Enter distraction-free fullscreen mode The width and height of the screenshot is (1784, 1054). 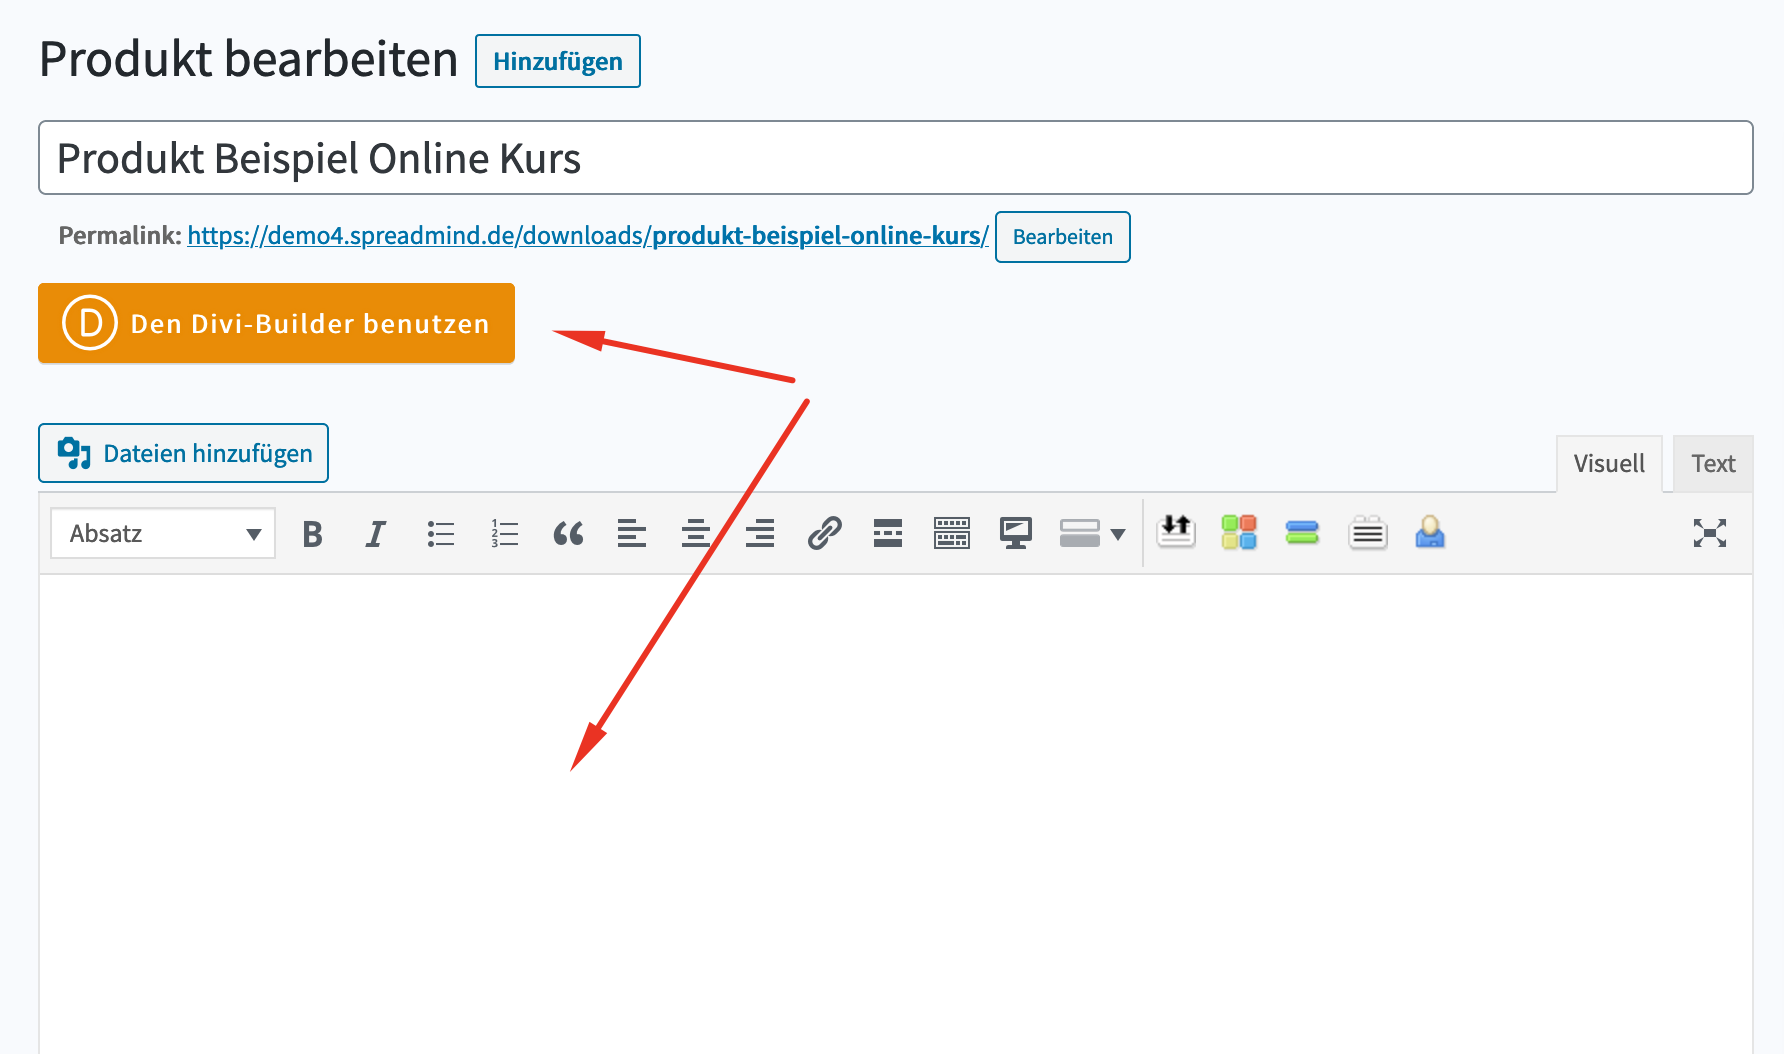[1710, 533]
